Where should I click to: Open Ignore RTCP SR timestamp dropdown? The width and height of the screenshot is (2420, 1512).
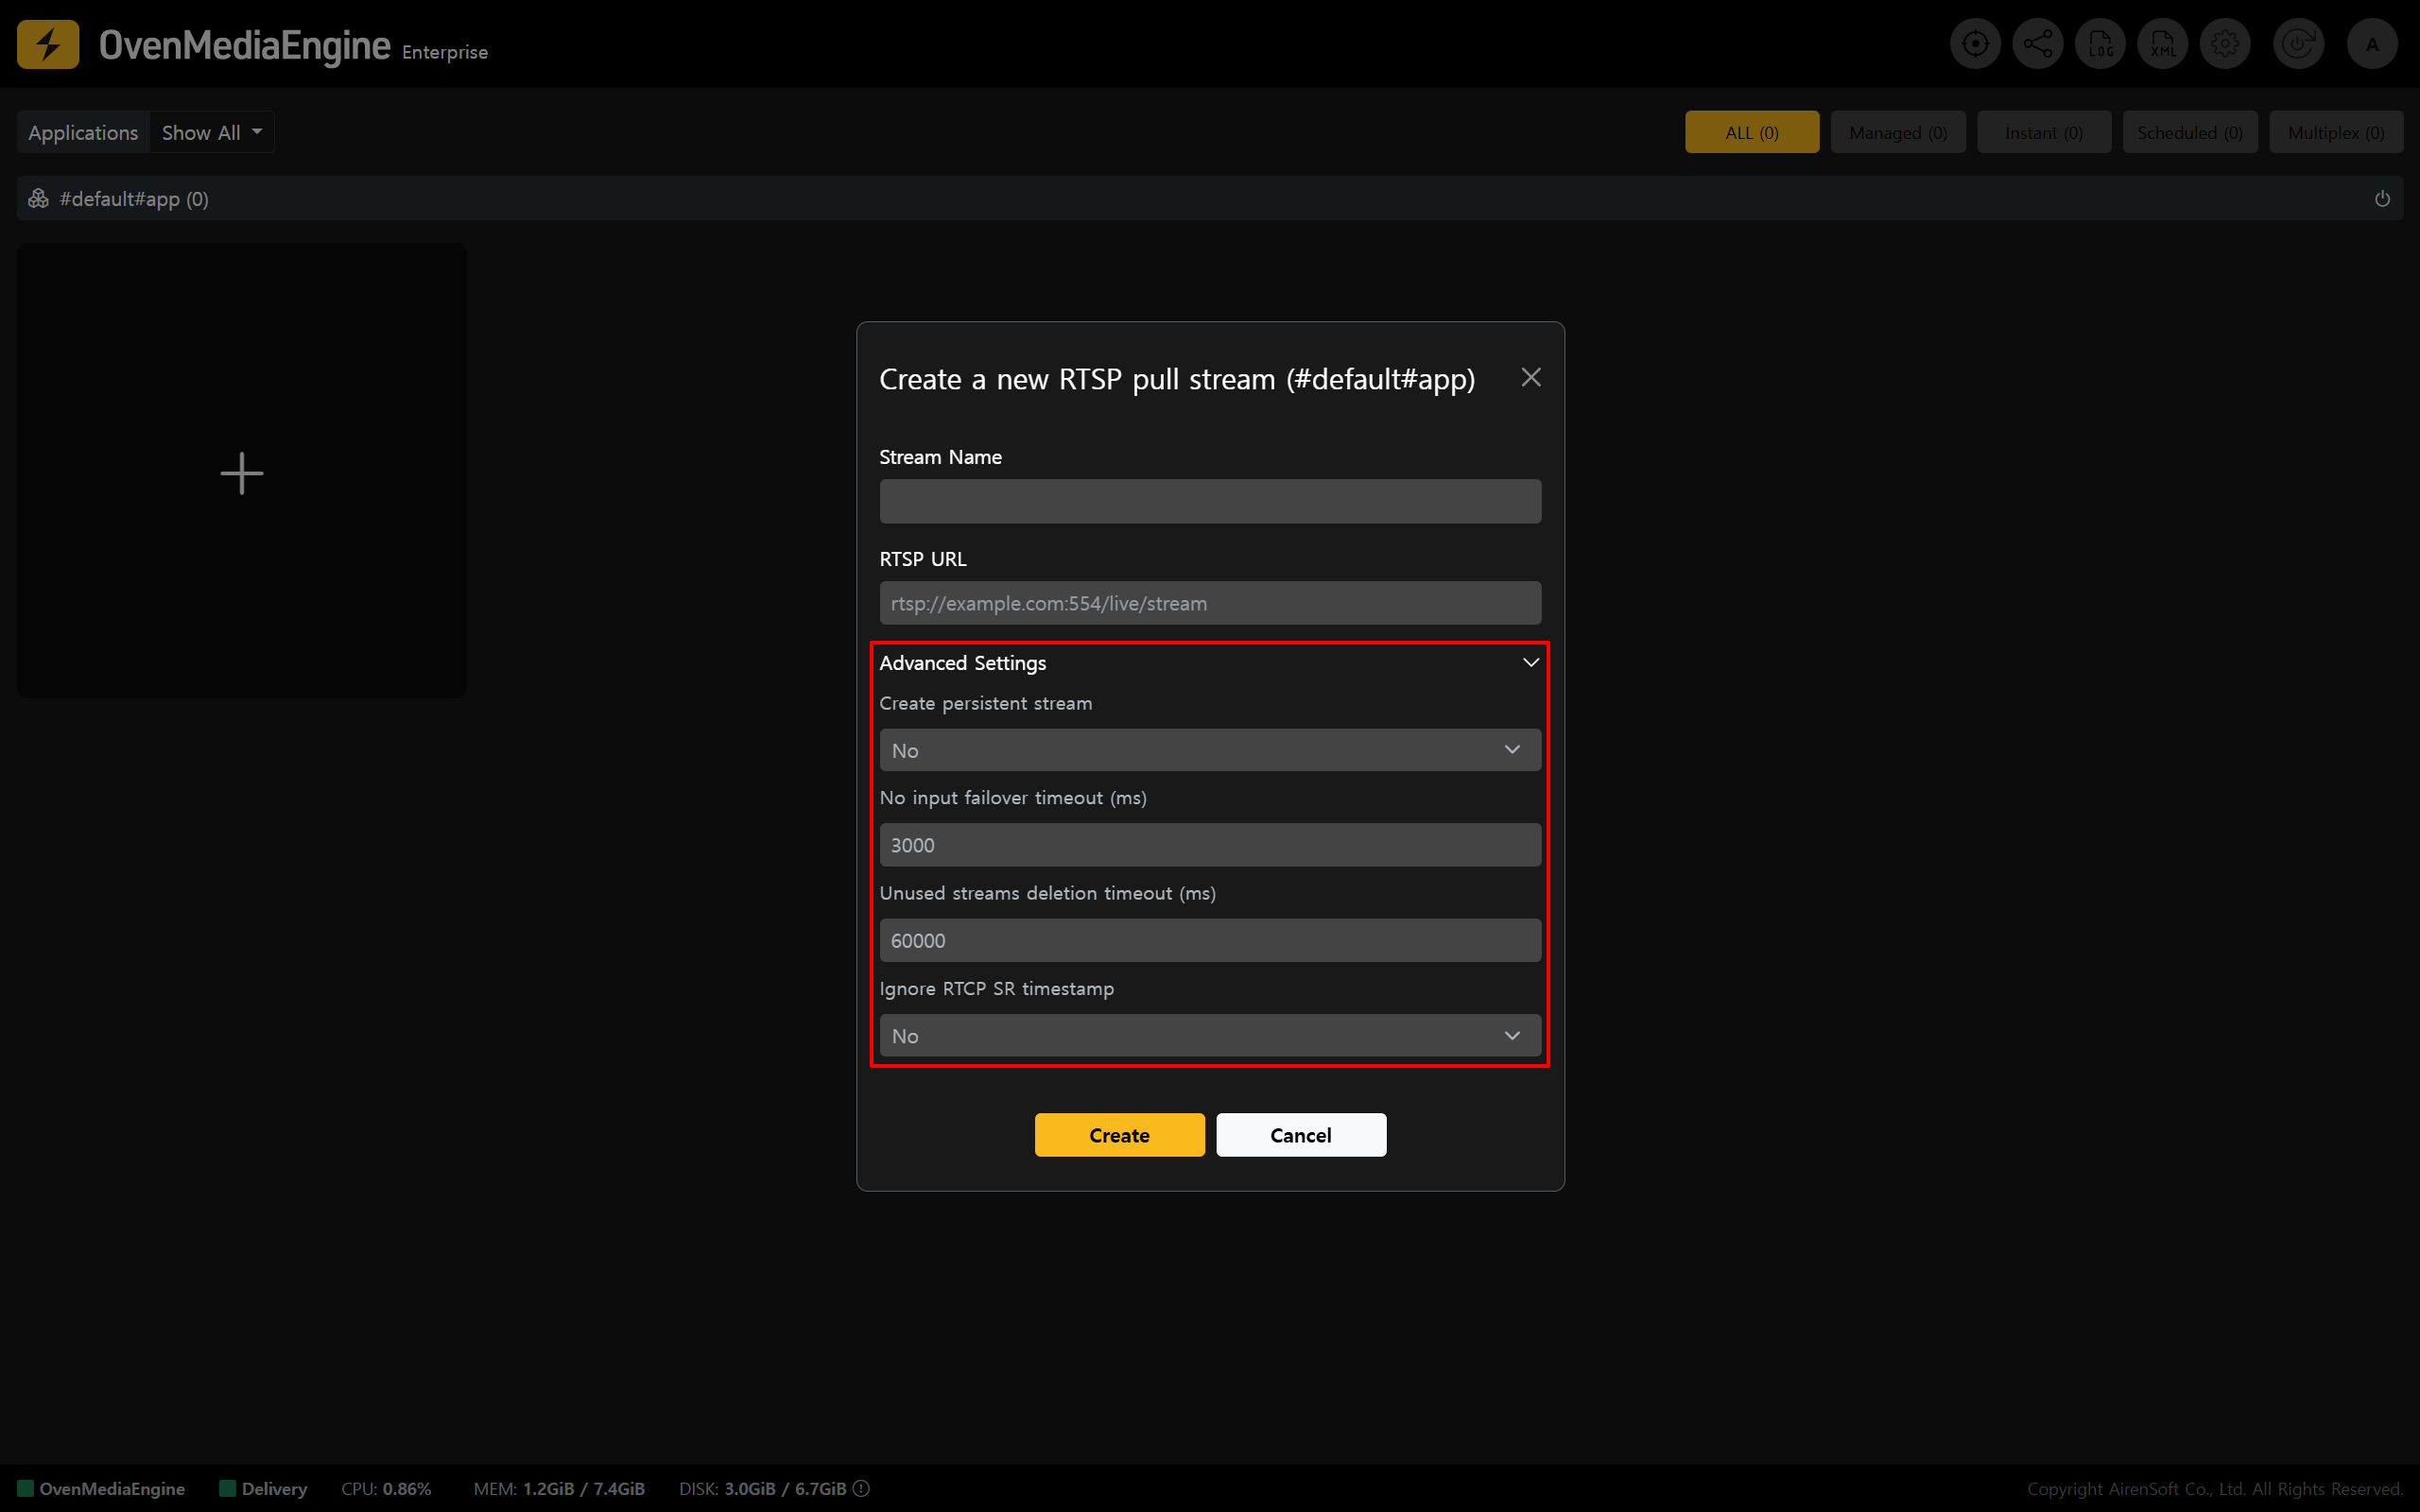(x=1209, y=1035)
